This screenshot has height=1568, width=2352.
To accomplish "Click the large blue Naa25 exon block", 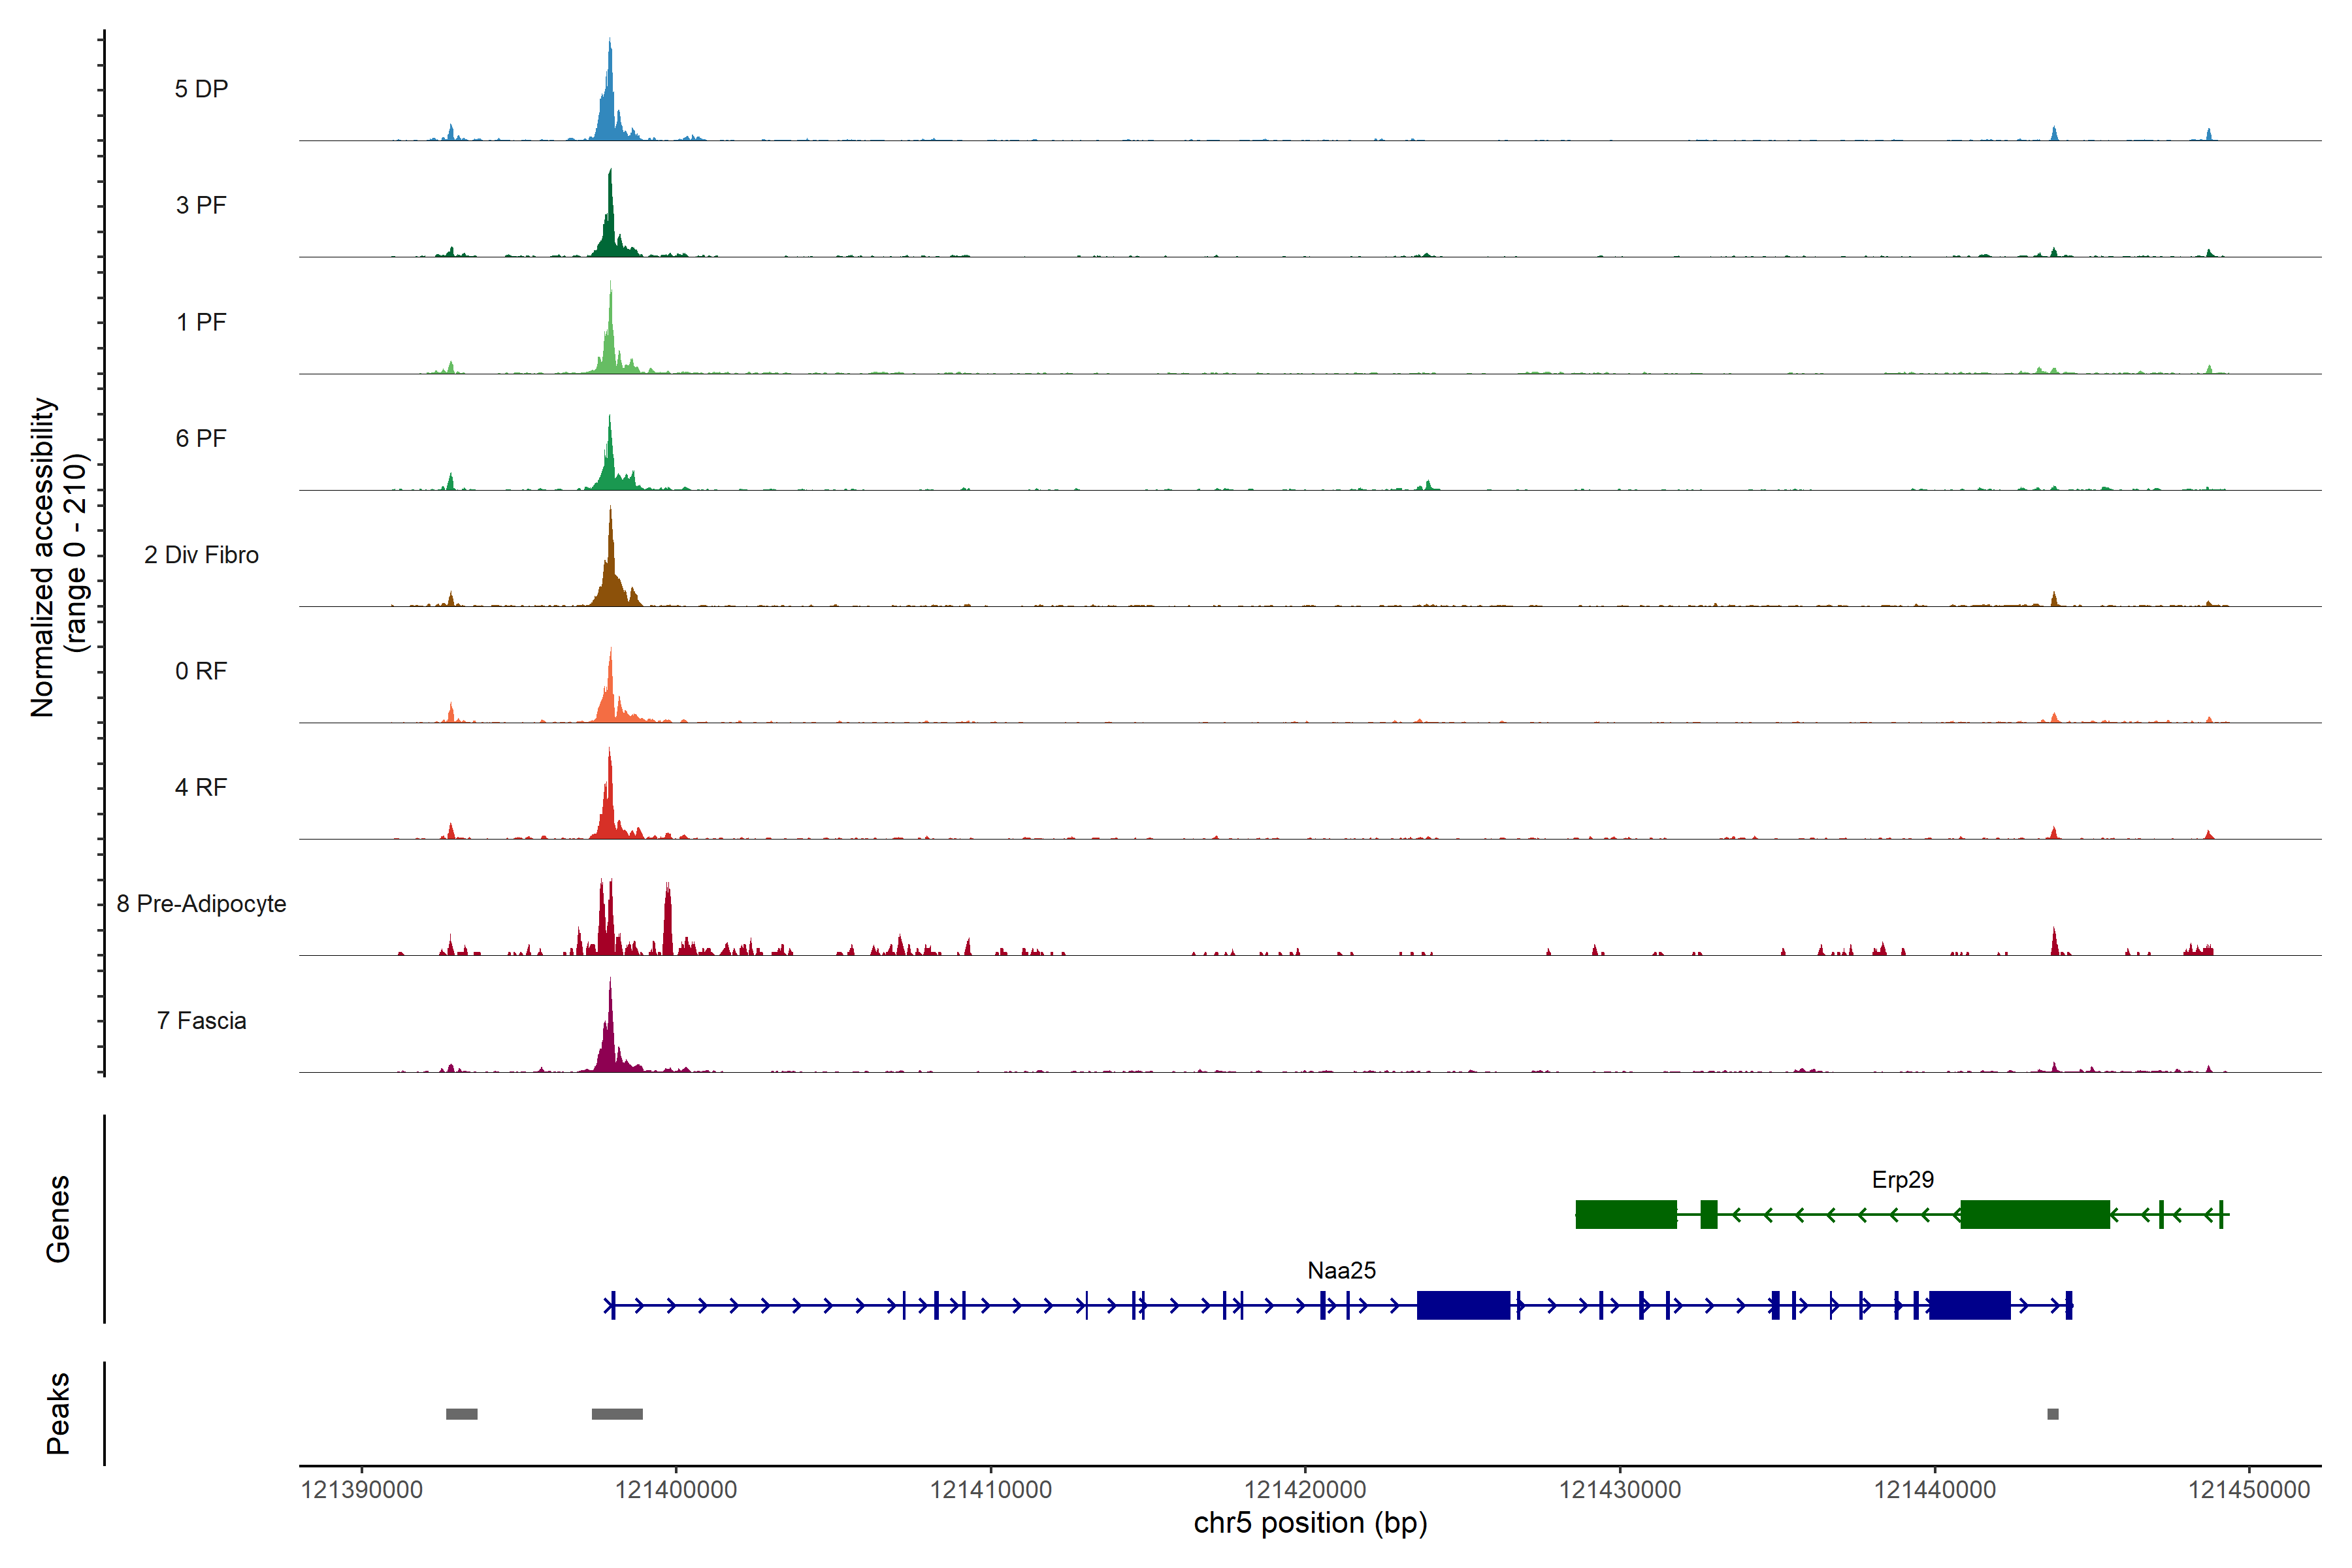I will pyautogui.click(x=1463, y=1305).
